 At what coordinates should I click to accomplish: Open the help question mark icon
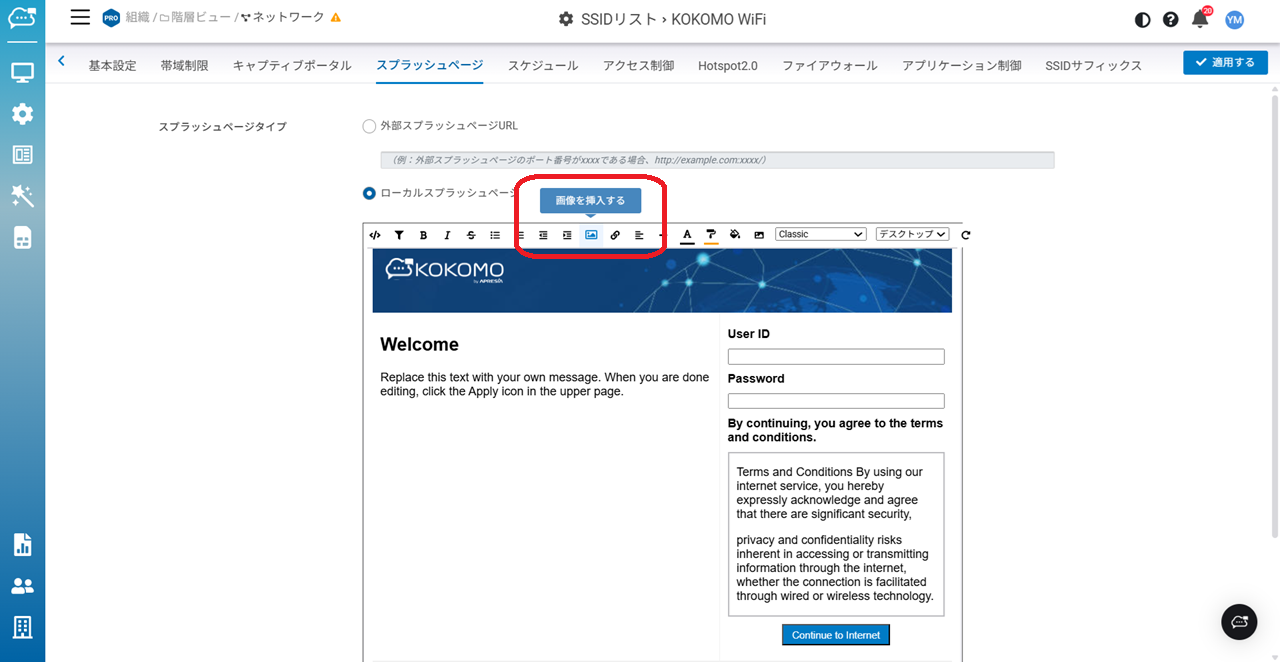coord(1171,20)
